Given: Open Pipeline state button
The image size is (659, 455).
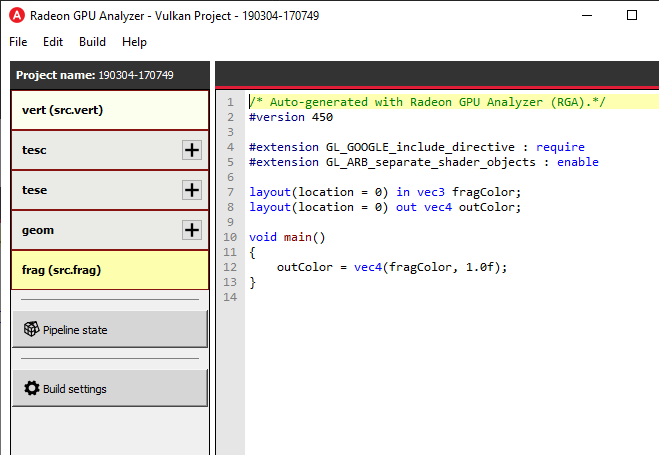Looking at the screenshot, I should (x=109, y=329).
